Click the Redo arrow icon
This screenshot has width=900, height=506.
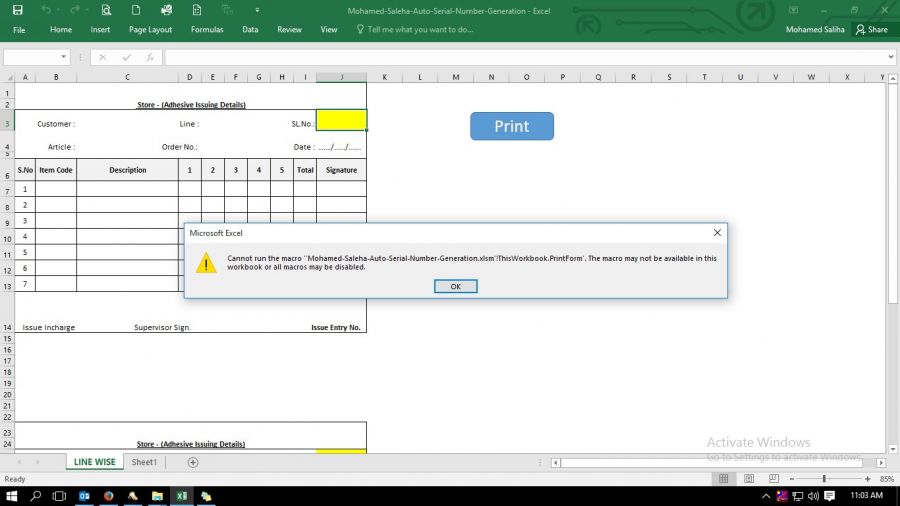coord(75,10)
